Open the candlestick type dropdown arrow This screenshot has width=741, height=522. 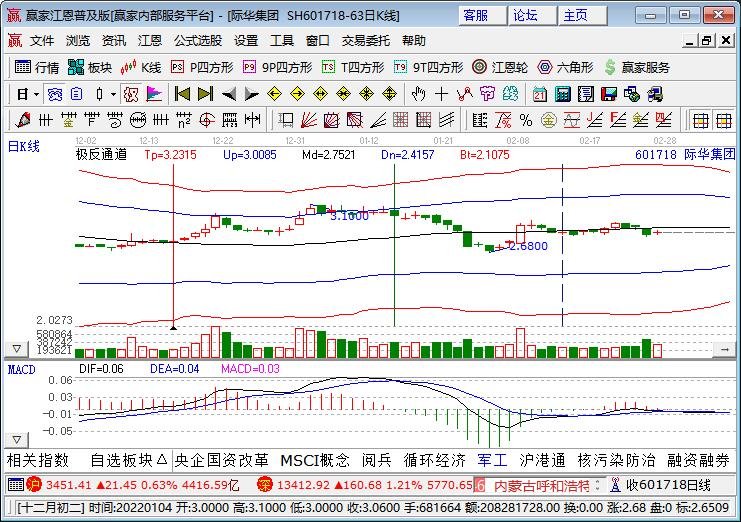tap(113, 94)
